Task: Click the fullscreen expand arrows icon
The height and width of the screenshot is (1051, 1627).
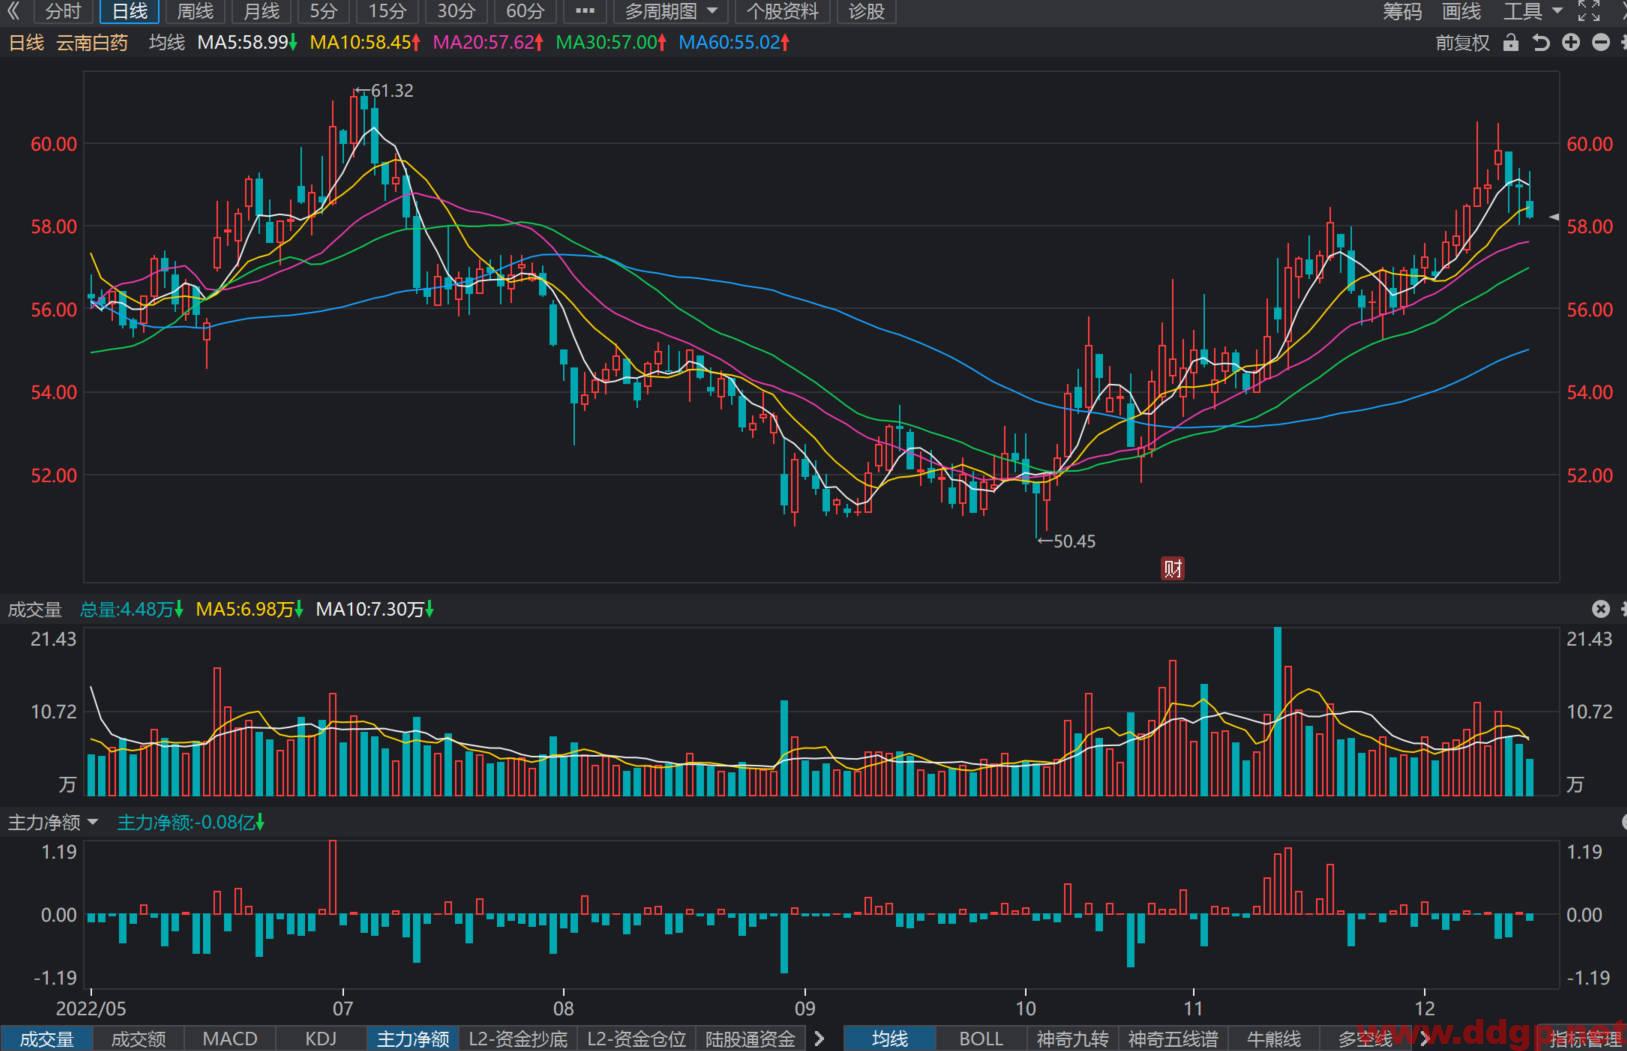Action: pyautogui.click(x=1589, y=11)
